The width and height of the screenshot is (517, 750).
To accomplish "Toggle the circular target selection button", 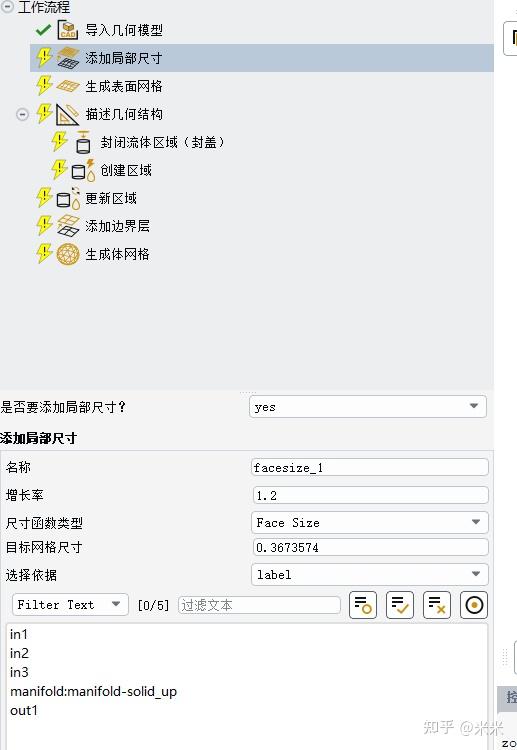I will click(x=474, y=605).
